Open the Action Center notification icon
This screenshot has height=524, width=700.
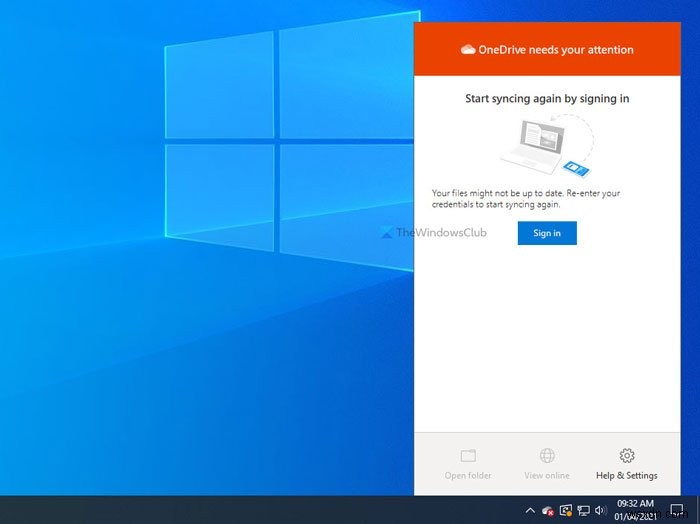(677, 510)
